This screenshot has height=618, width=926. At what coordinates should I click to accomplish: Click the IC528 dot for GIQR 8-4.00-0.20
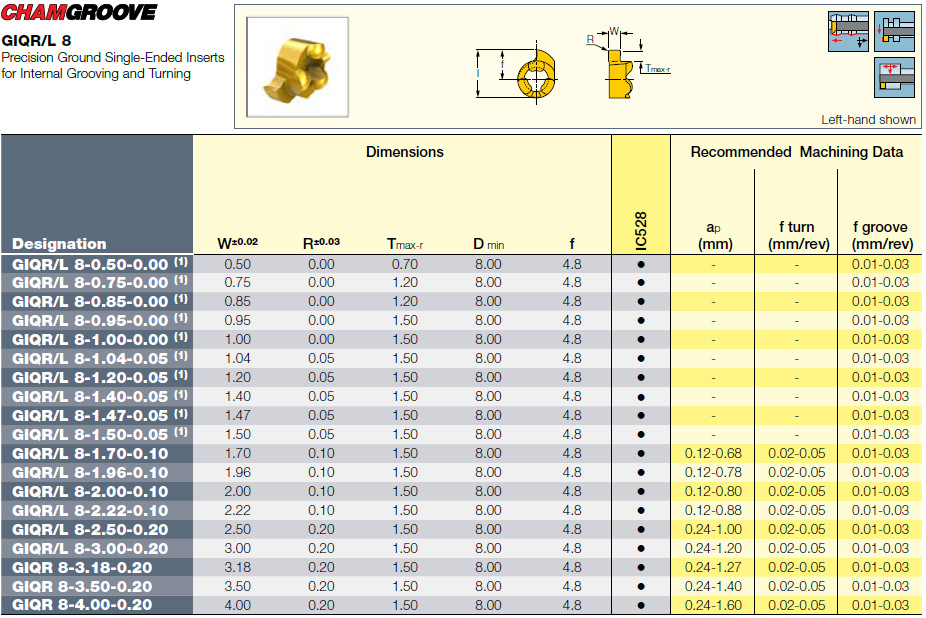coord(640,605)
